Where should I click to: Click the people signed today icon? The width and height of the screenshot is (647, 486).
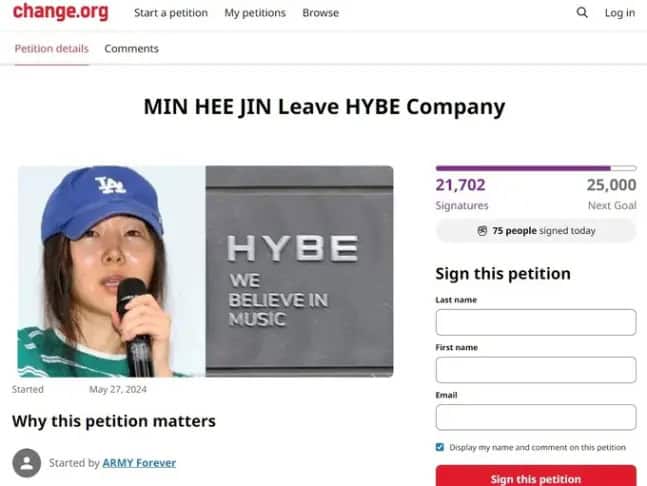(482, 231)
